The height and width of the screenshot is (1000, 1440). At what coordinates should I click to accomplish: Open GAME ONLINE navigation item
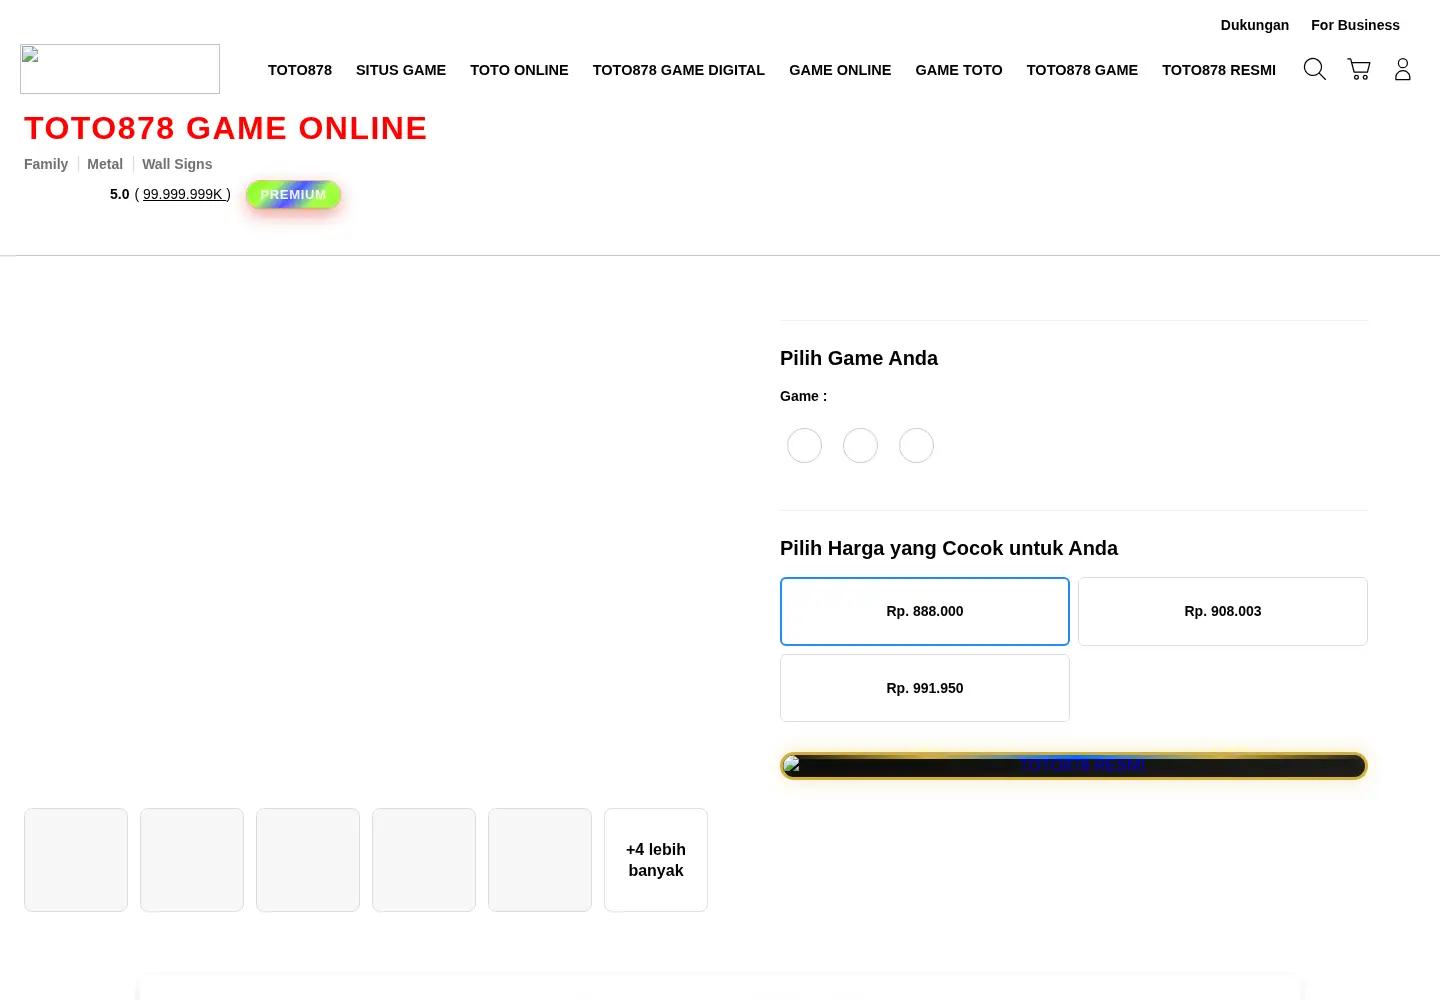point(840,70)
